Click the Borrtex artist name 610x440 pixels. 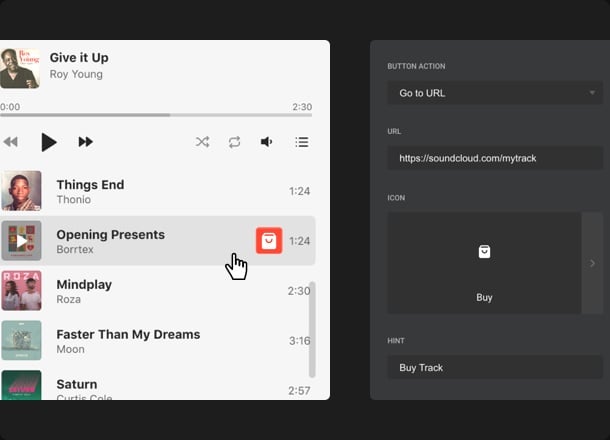tap(75, 249)
